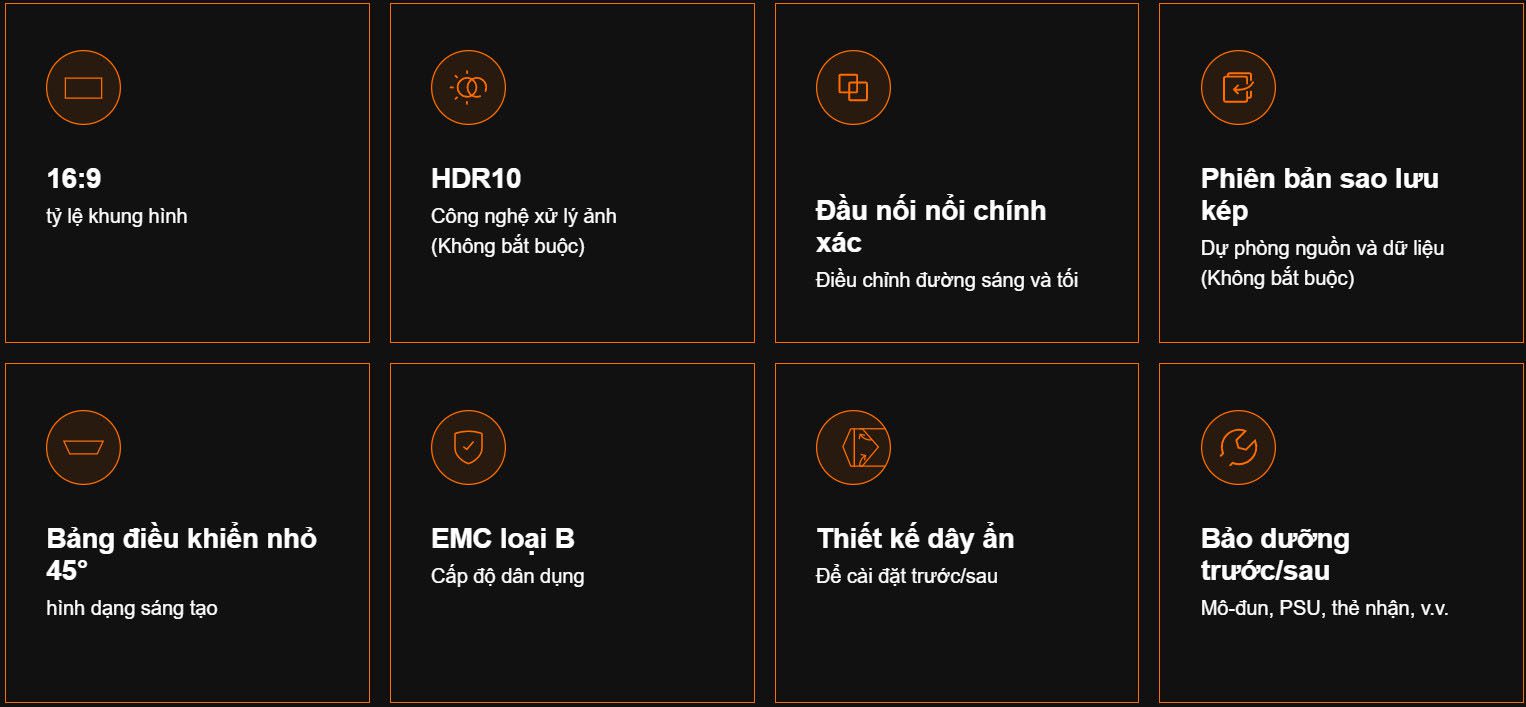Click 'Điều chỉnh đường sáng và tối' description
The width and height of the screenshot is (1526, 707).
946,280
